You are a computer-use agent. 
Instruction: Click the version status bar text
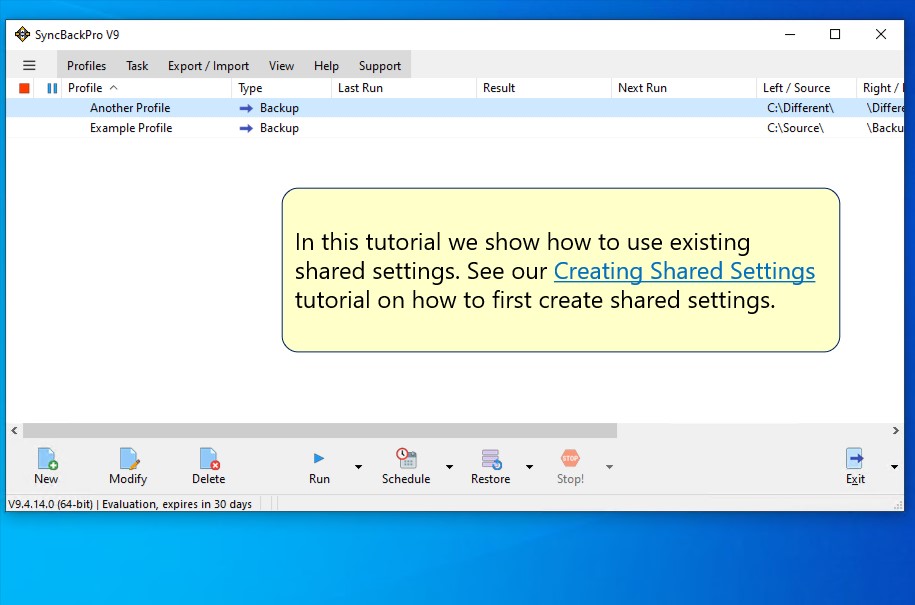click(x=130, y=504)
